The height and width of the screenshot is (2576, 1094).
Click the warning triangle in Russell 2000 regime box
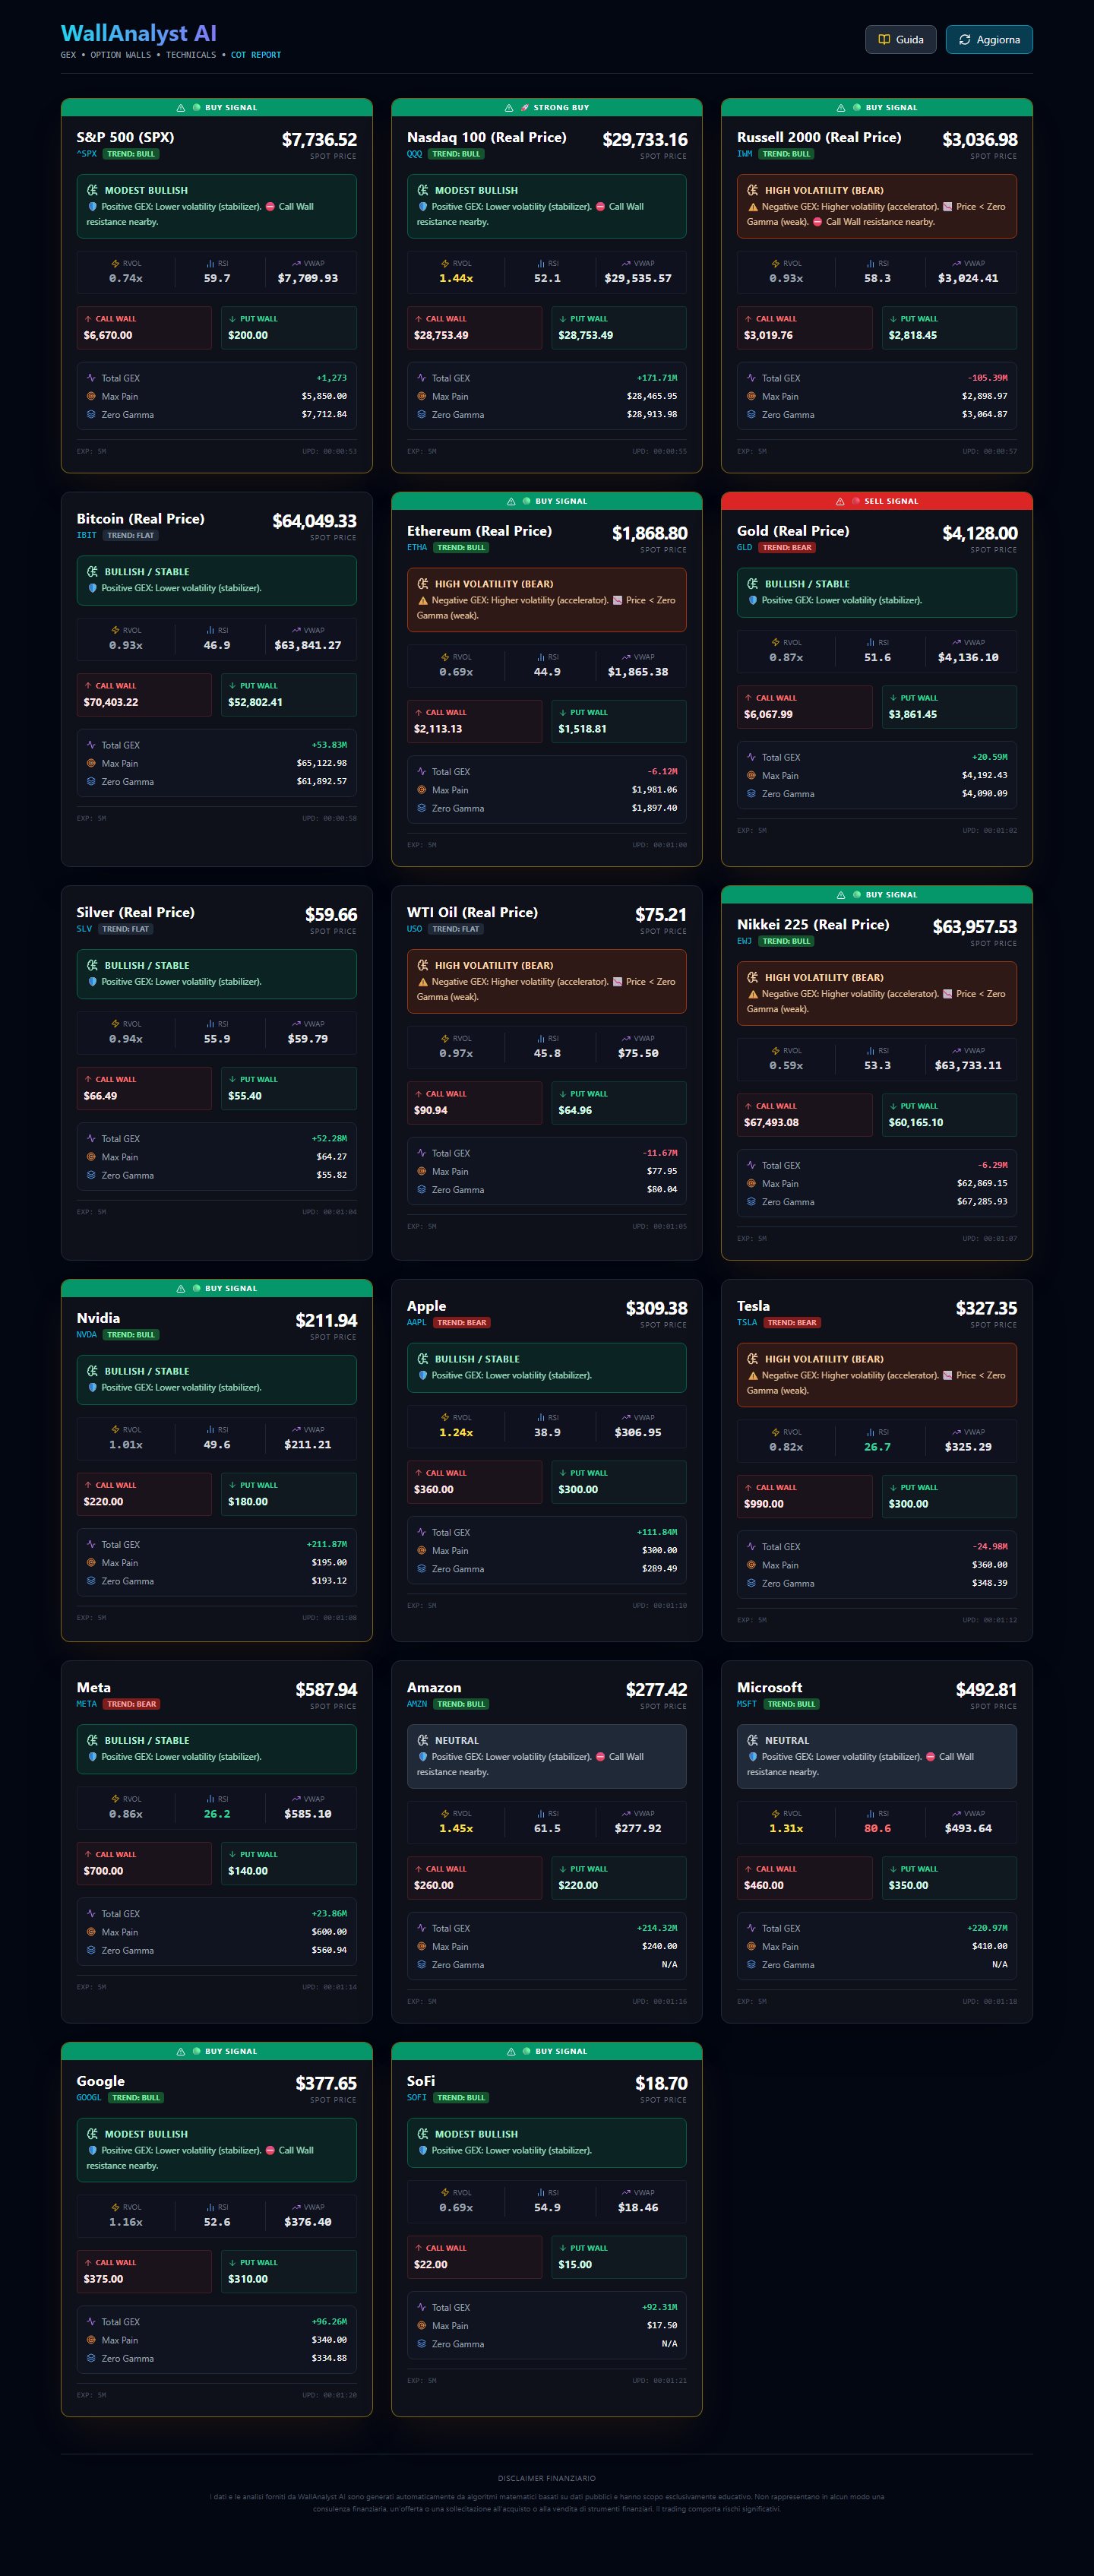753,207
